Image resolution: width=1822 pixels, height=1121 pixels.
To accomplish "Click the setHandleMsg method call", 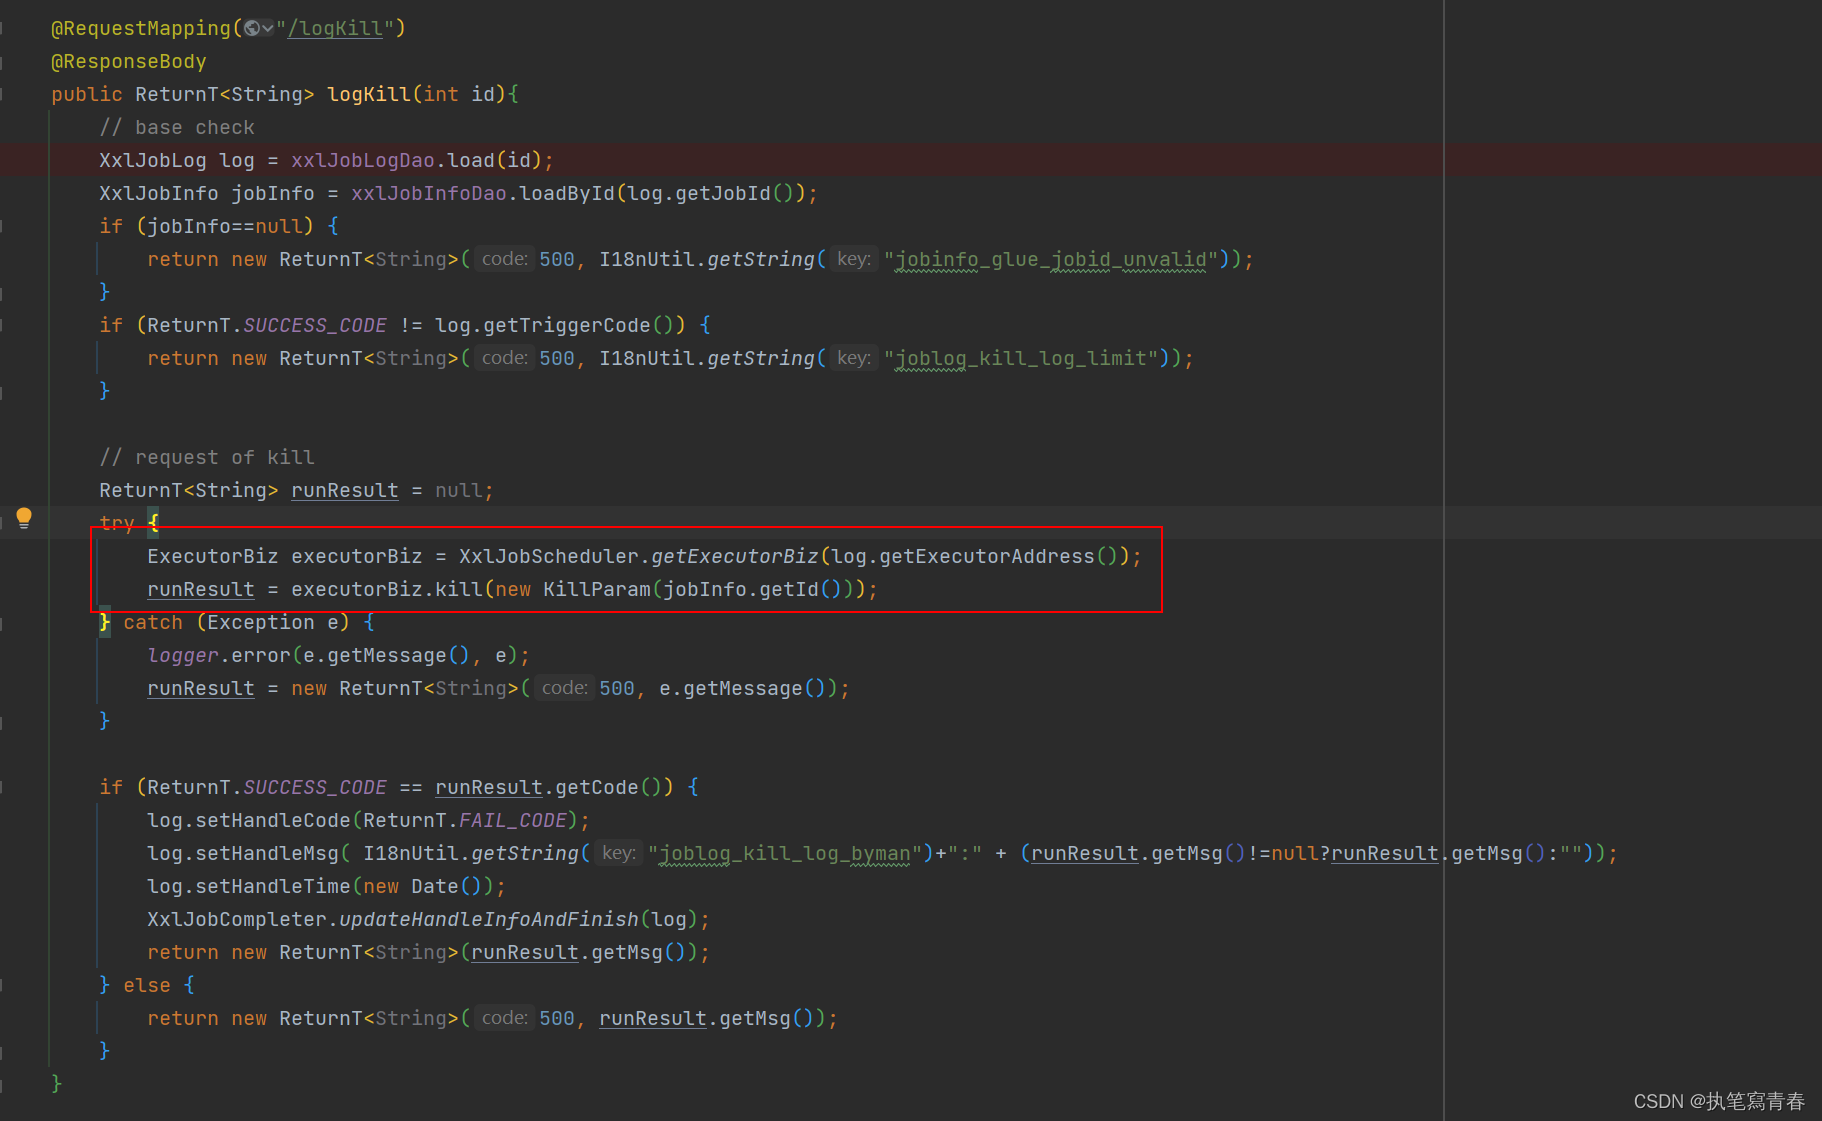I will [267, 853].
